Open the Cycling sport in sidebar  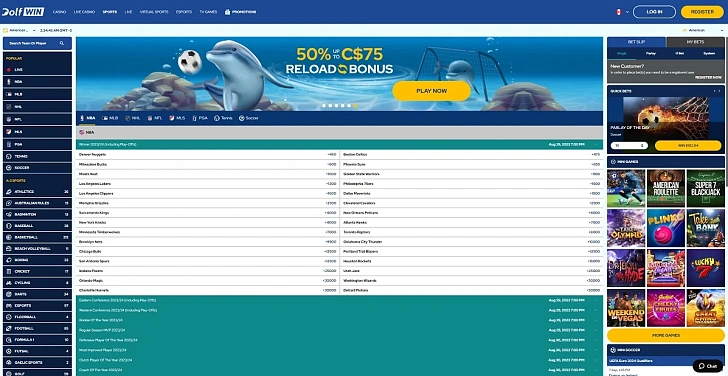point(37,283)
